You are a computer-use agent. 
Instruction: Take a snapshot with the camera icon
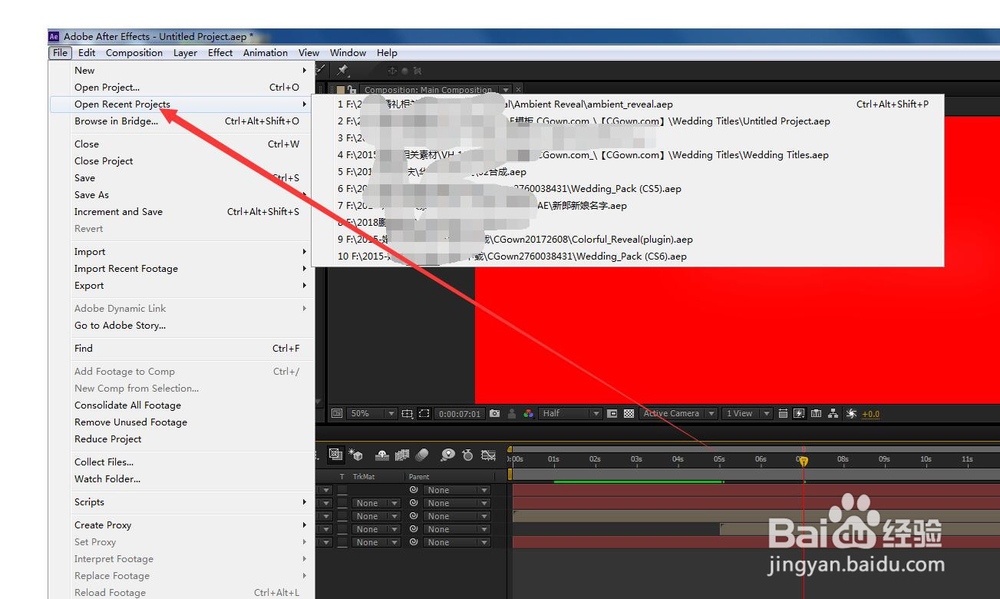click(x=495, y=413)
